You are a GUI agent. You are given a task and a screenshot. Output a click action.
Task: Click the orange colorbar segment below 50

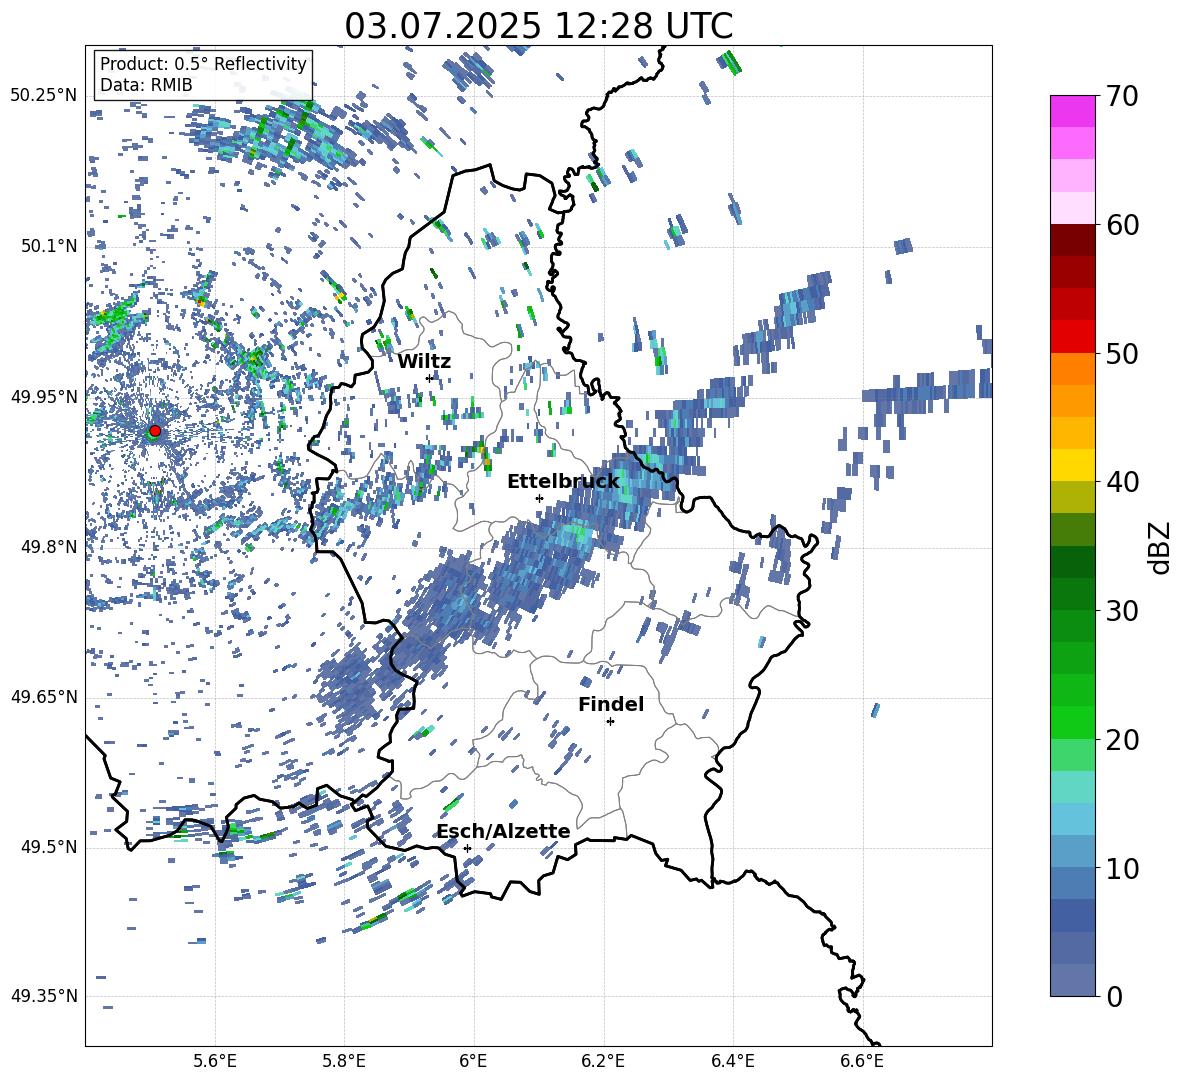point(1072,369)
